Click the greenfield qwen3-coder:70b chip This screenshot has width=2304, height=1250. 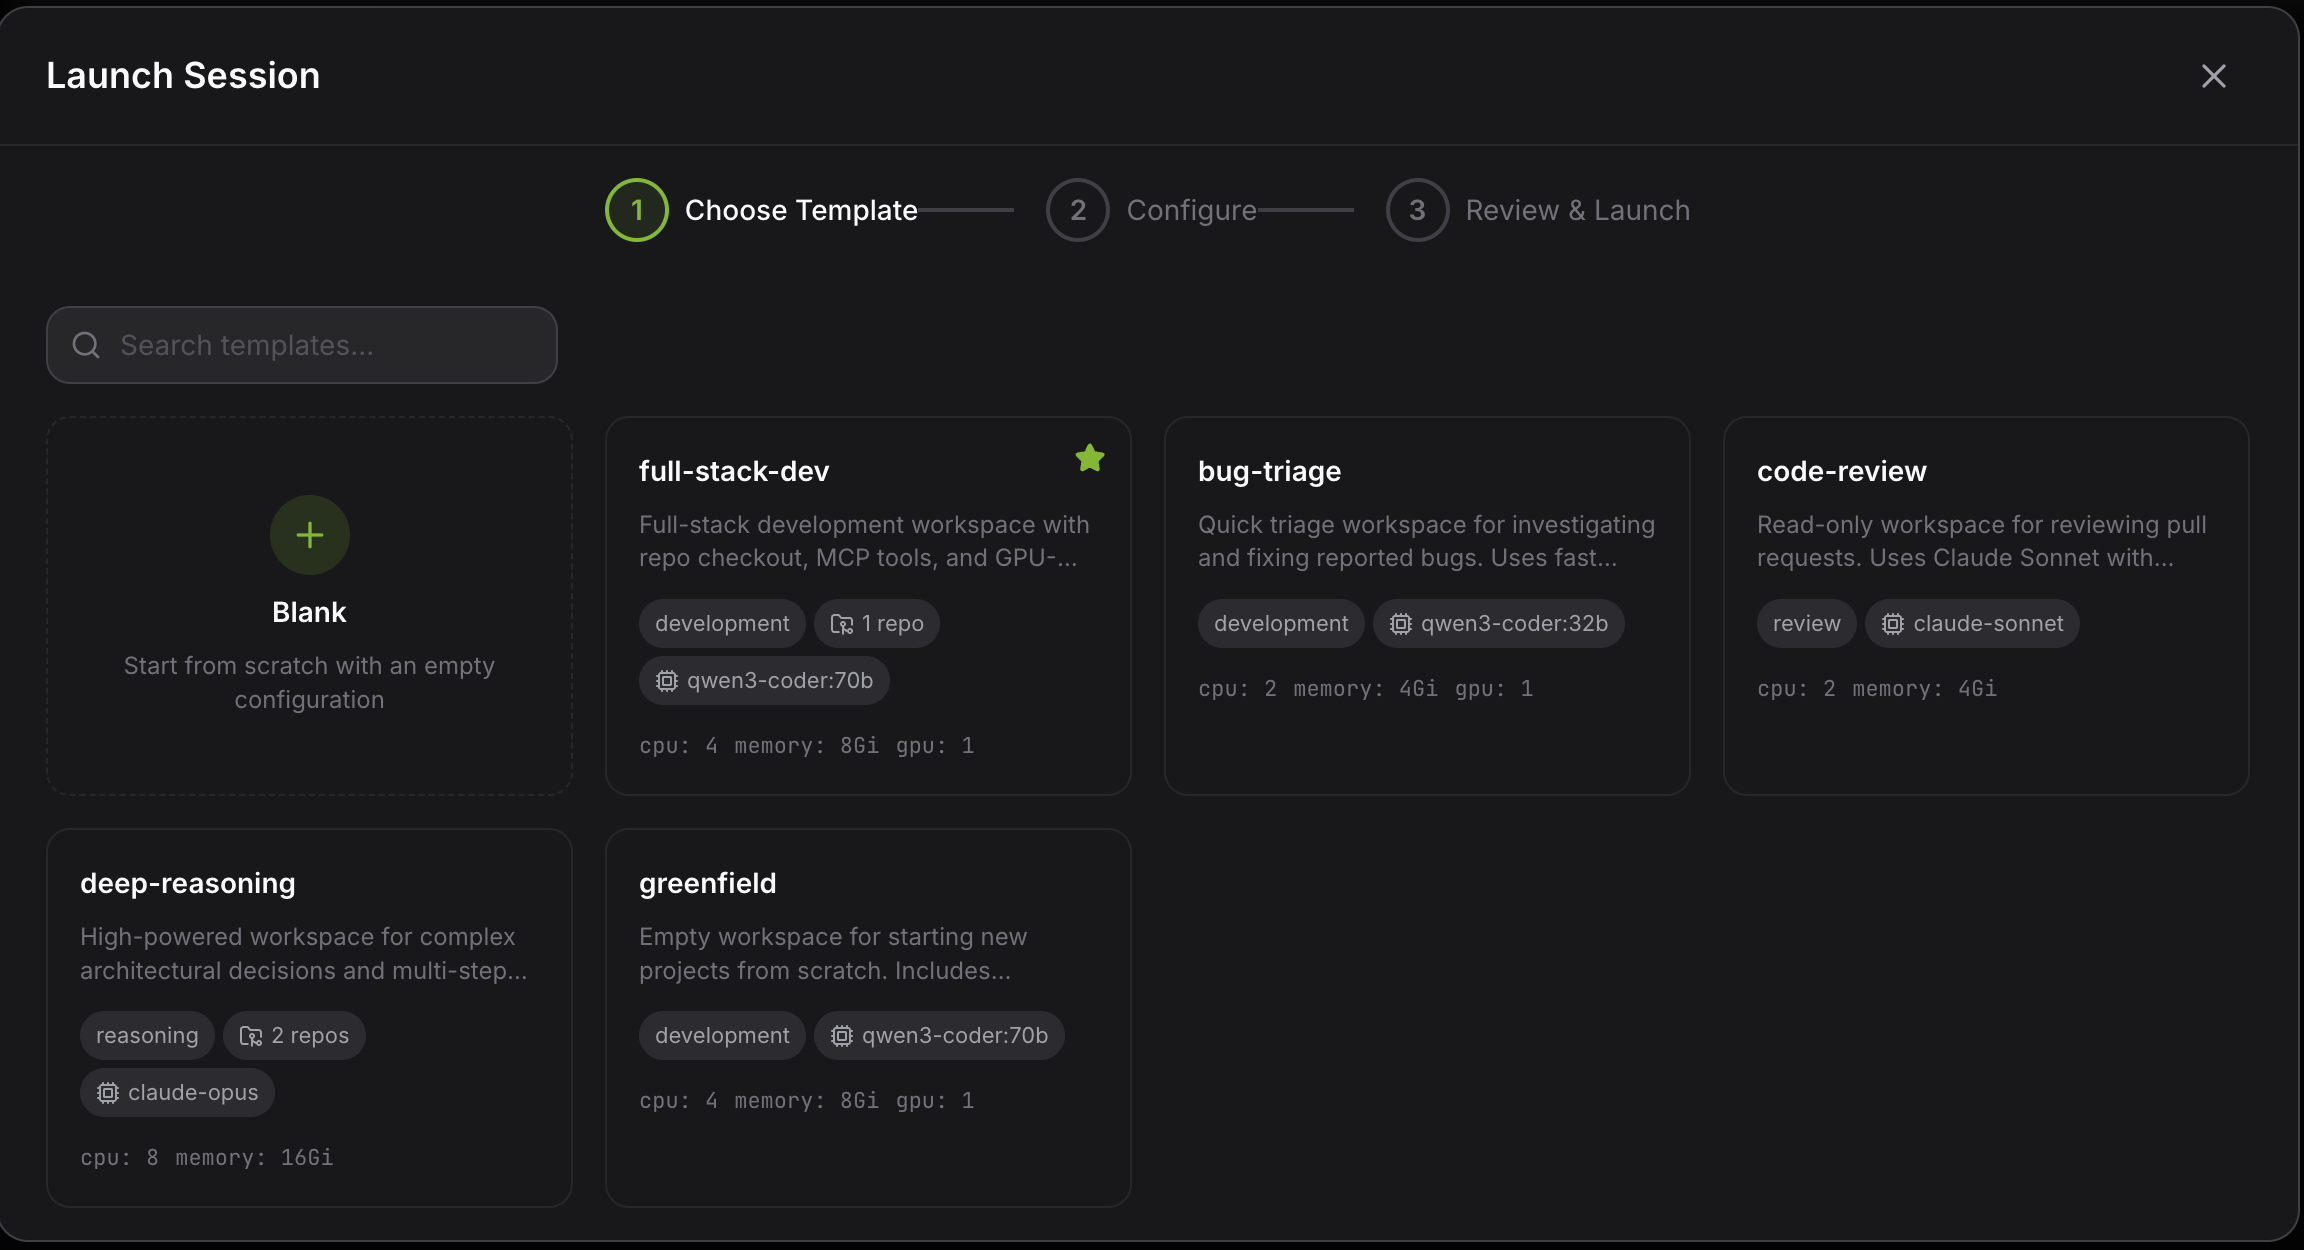click(x=939, y=1035)
